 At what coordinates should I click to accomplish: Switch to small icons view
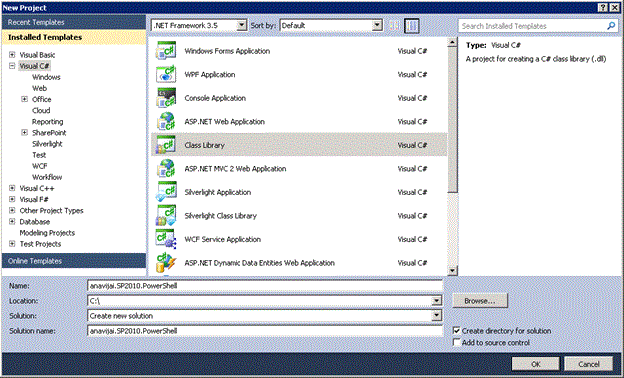[x=394, y=26]
